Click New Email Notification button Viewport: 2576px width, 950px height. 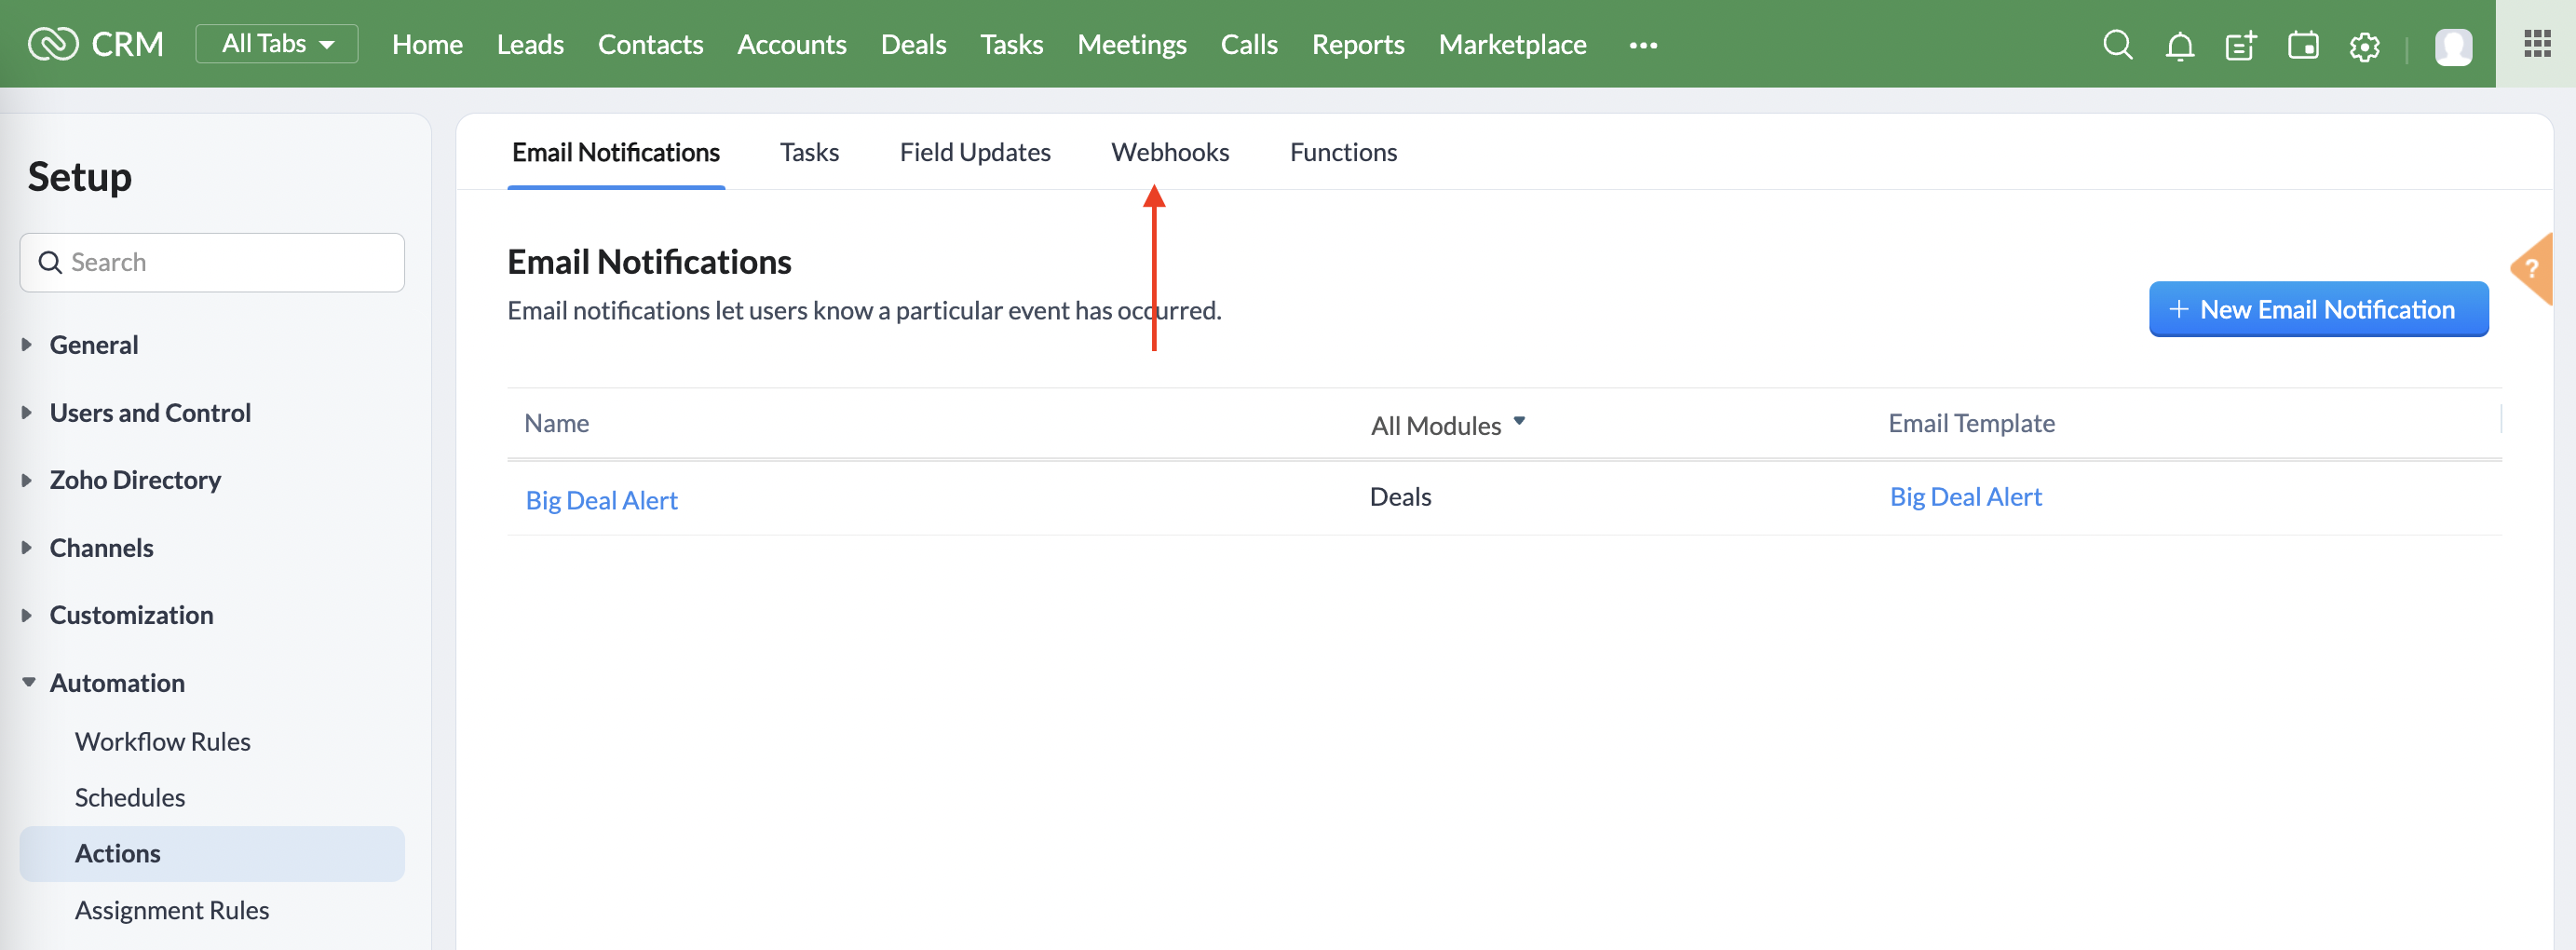coord(2318,309)
